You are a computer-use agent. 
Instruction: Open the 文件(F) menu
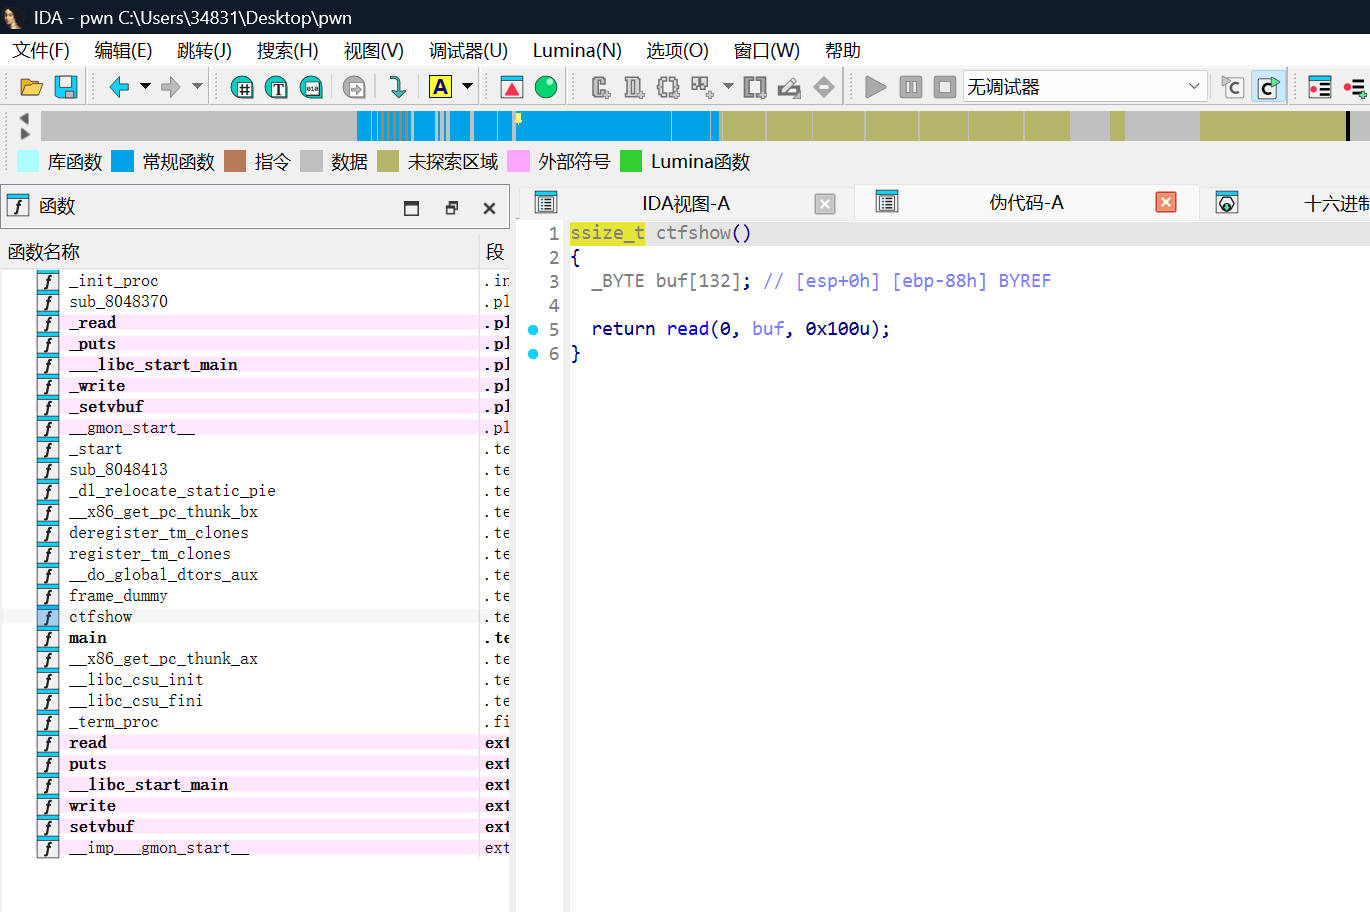coord(41,50)
